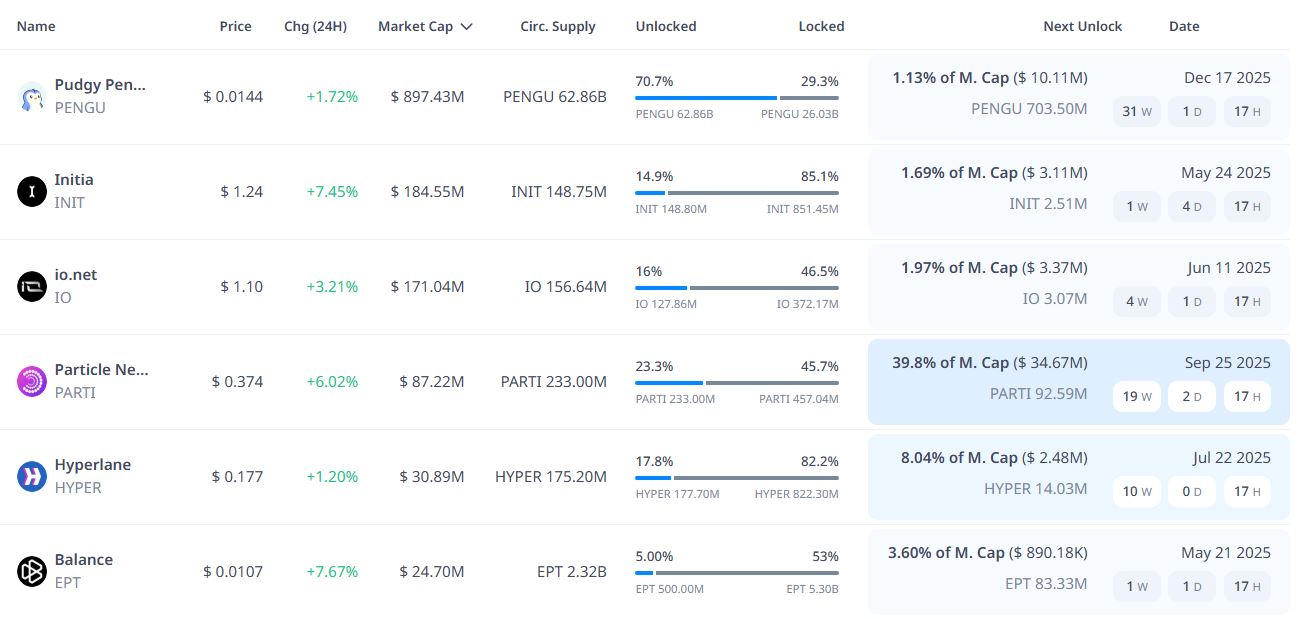The width and height of the screenshot is (1298, 619).
Task: Click market cap $ 24.70M
Action: click(432, 572)
